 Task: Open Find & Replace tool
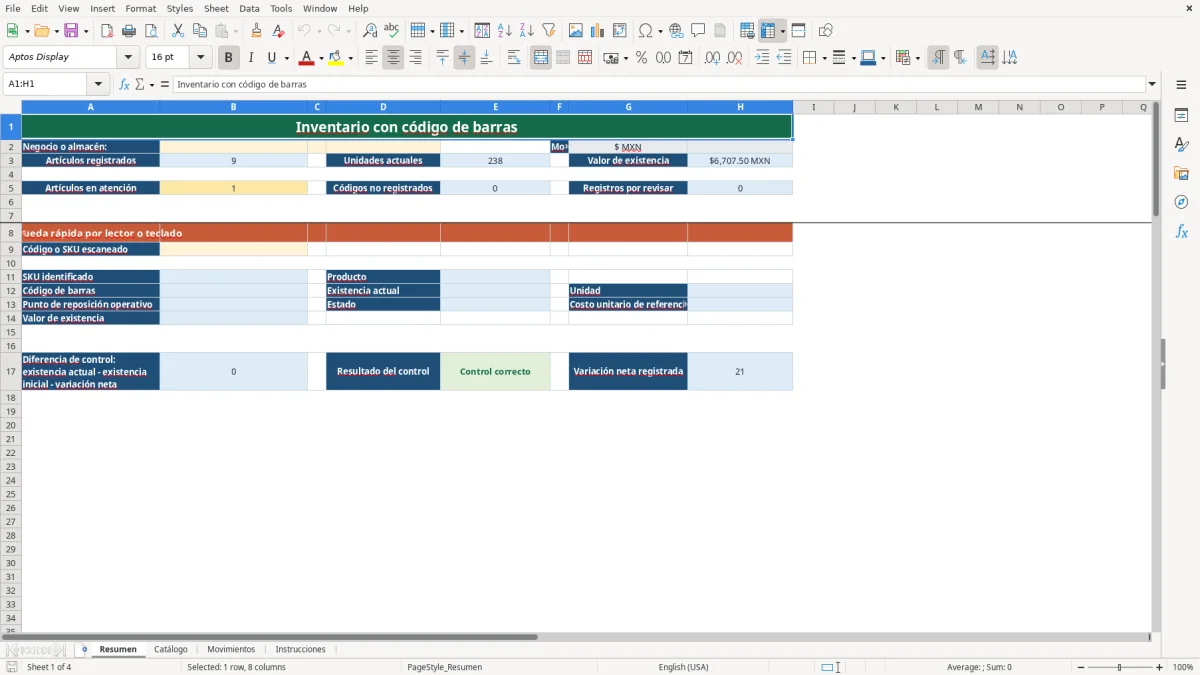click(x=370, y=31)
